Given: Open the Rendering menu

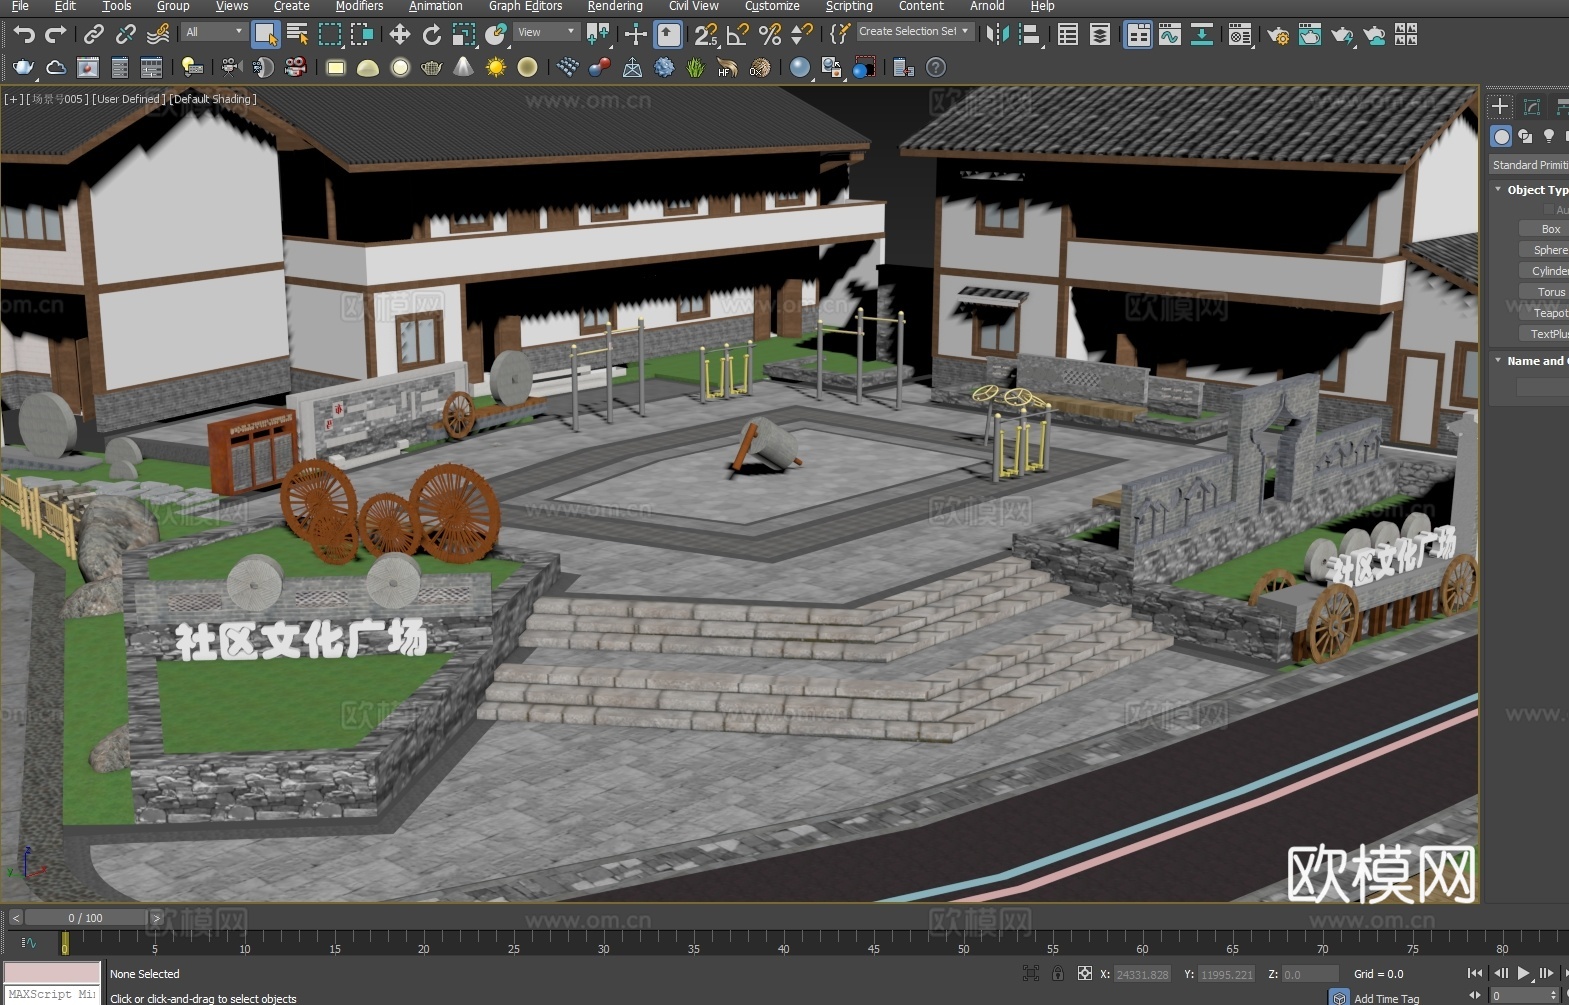Looking at the screenshot, I should 615,6.
